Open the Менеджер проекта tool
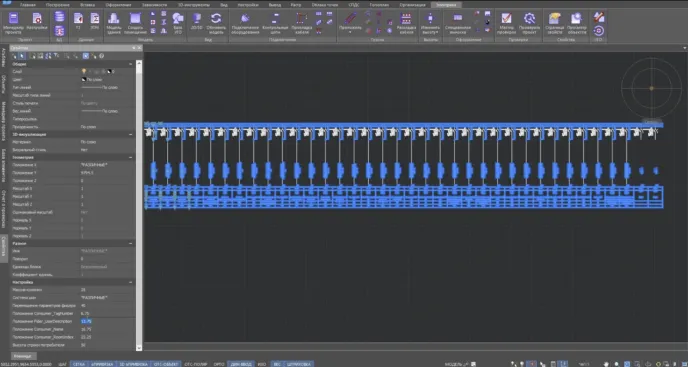The width and height of the screenshot is (688, 367). point(14,22)
